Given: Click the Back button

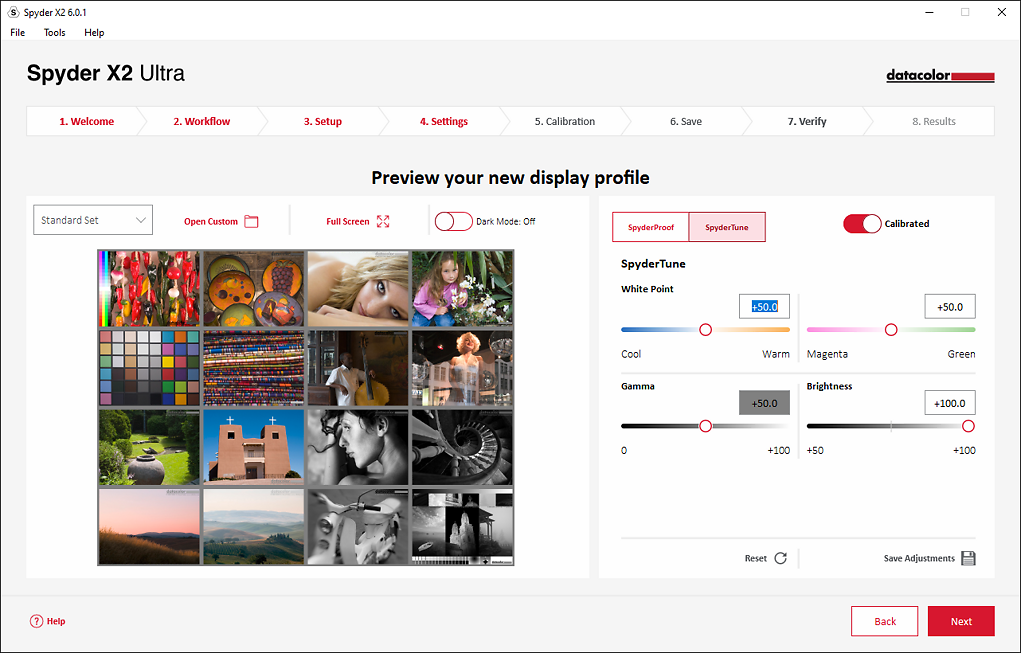Looking at the screenshot, I should click(885, 621).
